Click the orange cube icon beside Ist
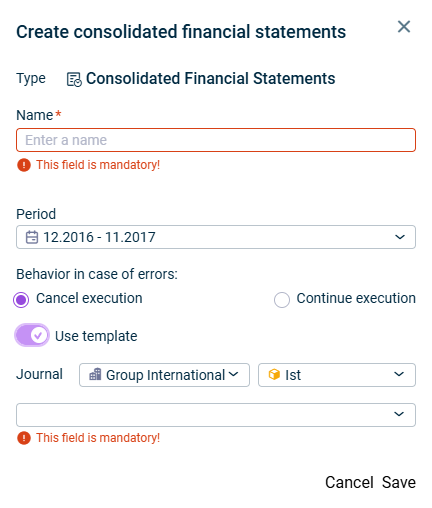 [274, 374]
